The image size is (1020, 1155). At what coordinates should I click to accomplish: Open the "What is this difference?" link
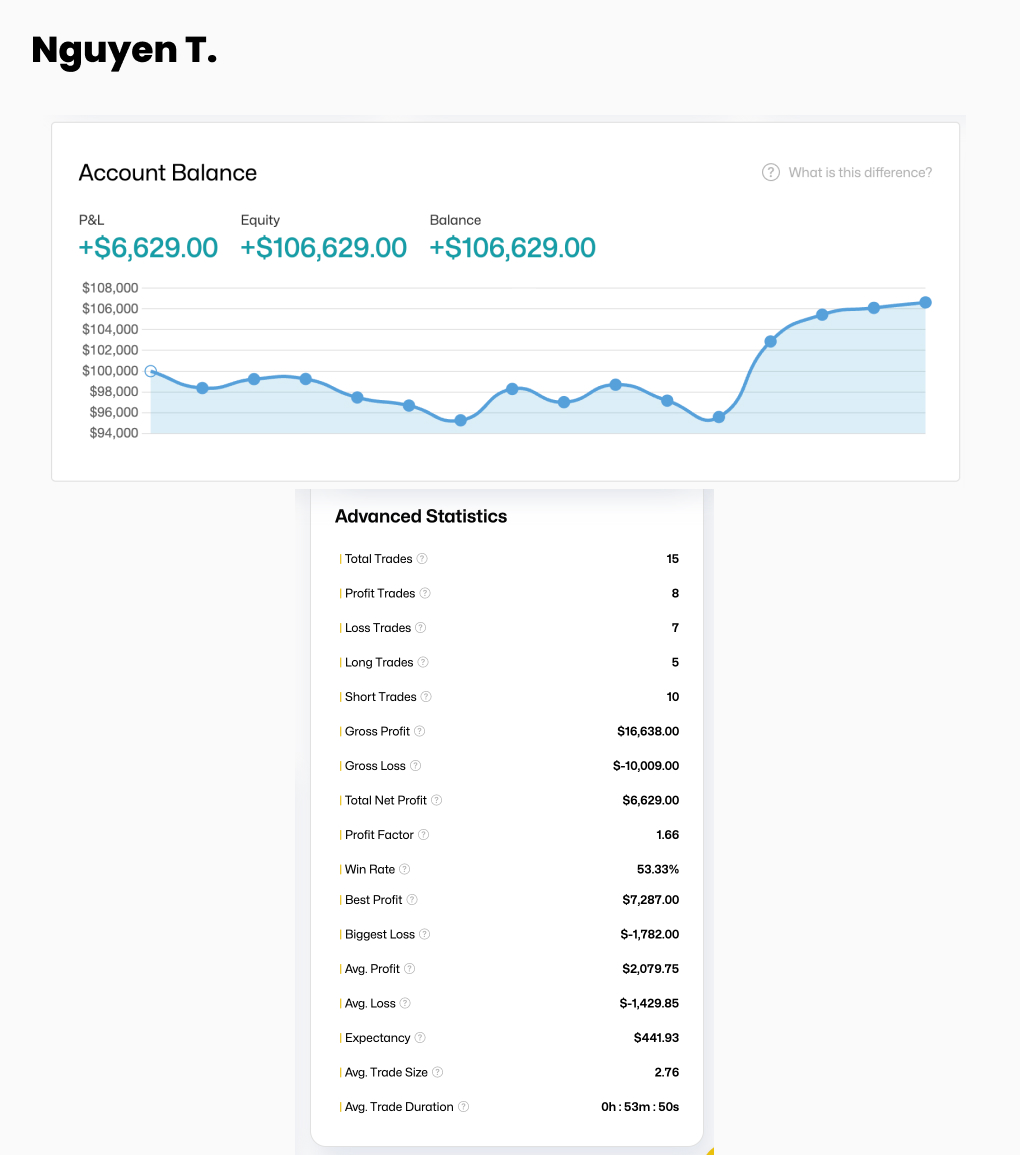pyautogui.click(x=860, y=172)
